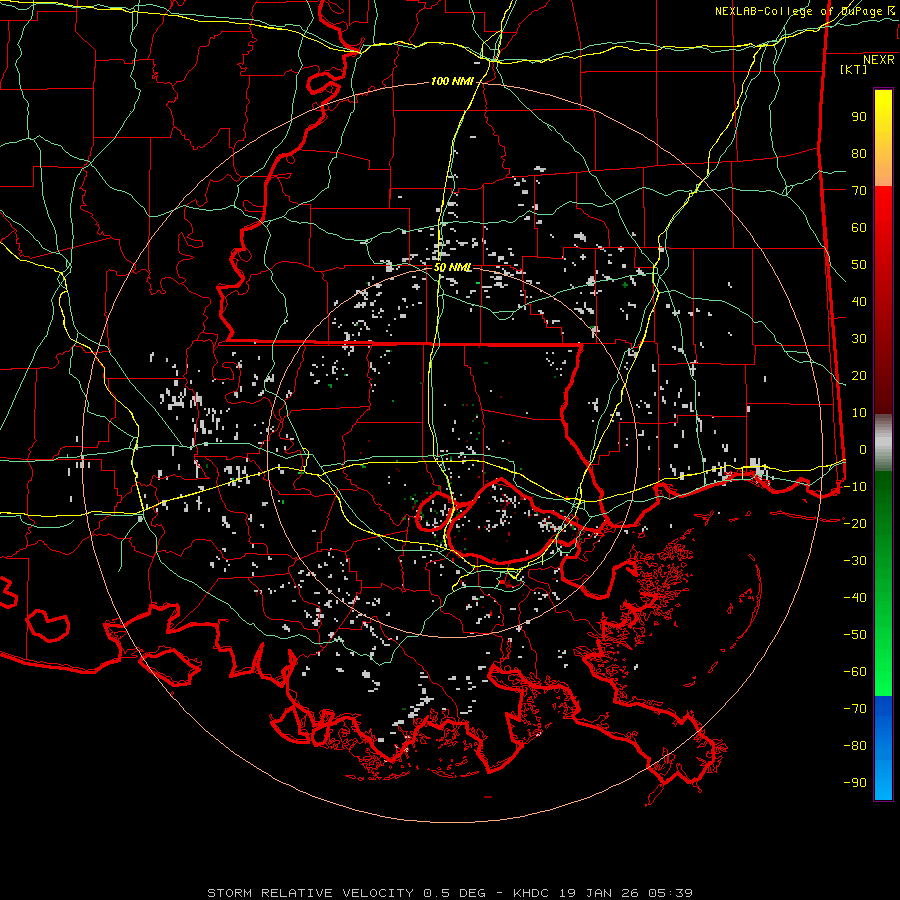This screenshot has height=900, width=900.
Task: Click the NEXR label above the color scale
Action: 878,60
